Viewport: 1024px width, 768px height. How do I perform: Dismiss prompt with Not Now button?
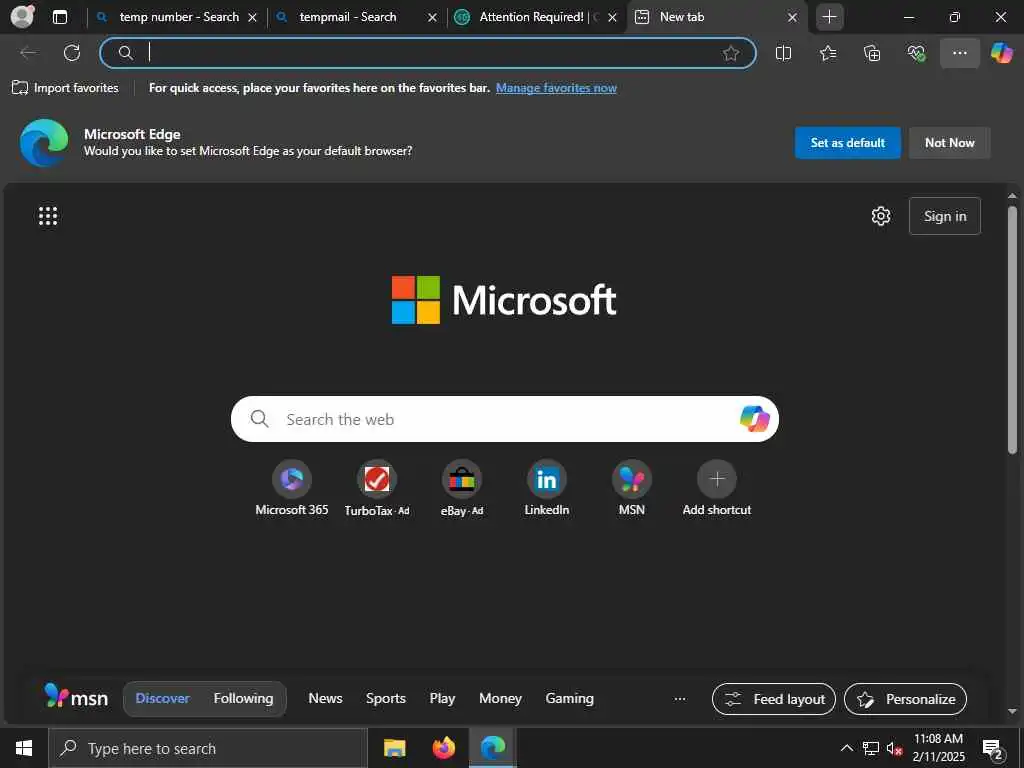tap(950, 142)
